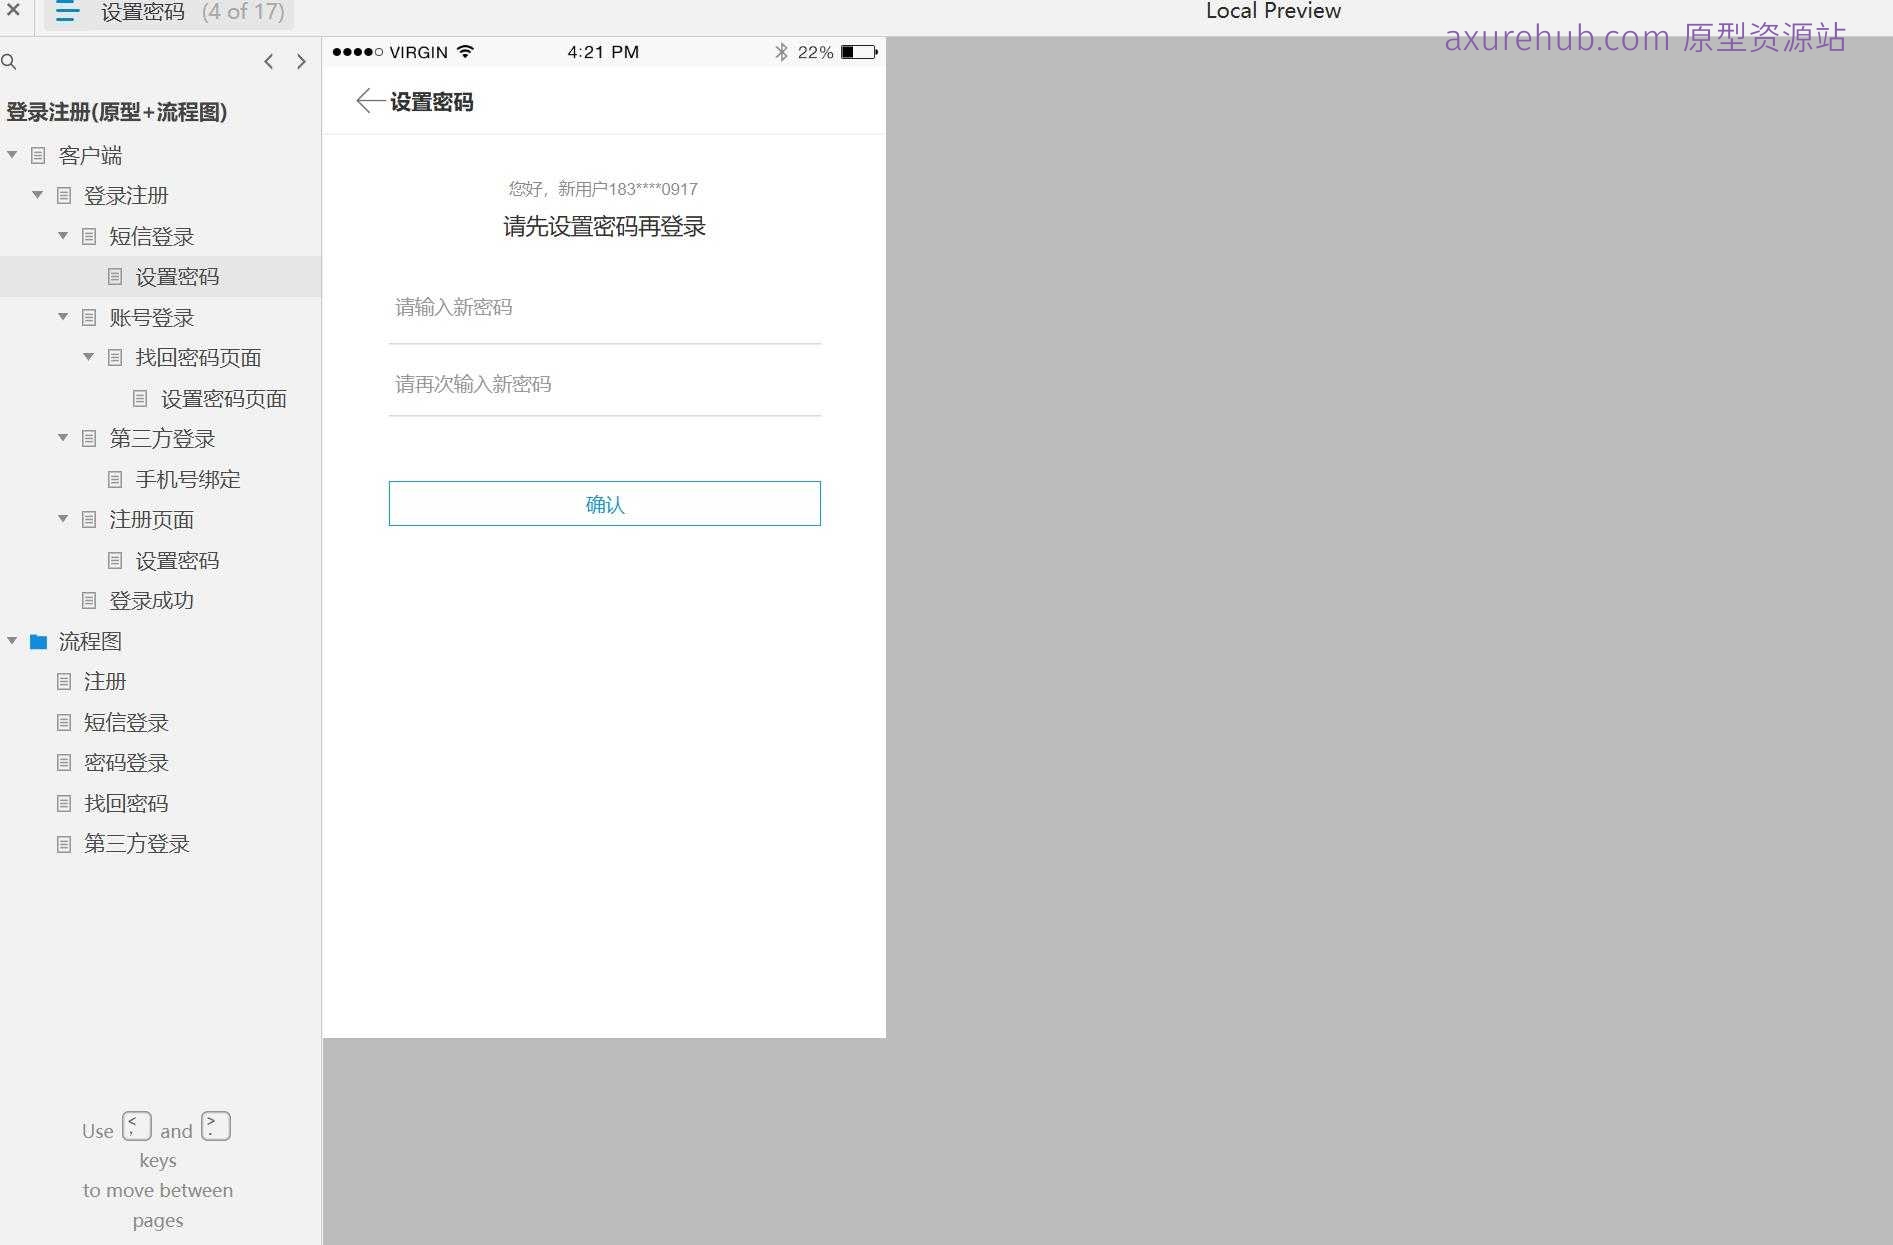Click the page icon beside 找回密码
The width and height of the screenshot is (1893, 1245).
[64, 803]
